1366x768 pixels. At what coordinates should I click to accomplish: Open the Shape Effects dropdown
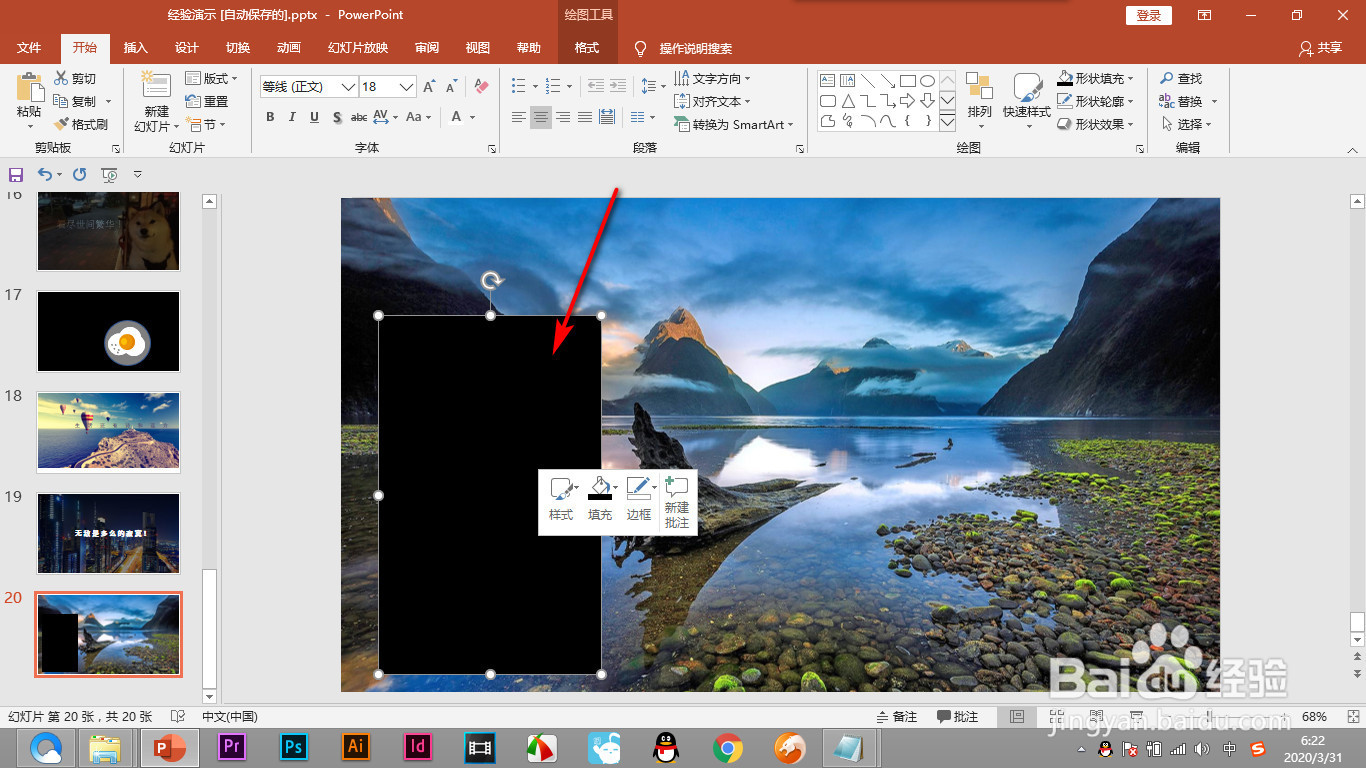click(x=1096, y=124)
